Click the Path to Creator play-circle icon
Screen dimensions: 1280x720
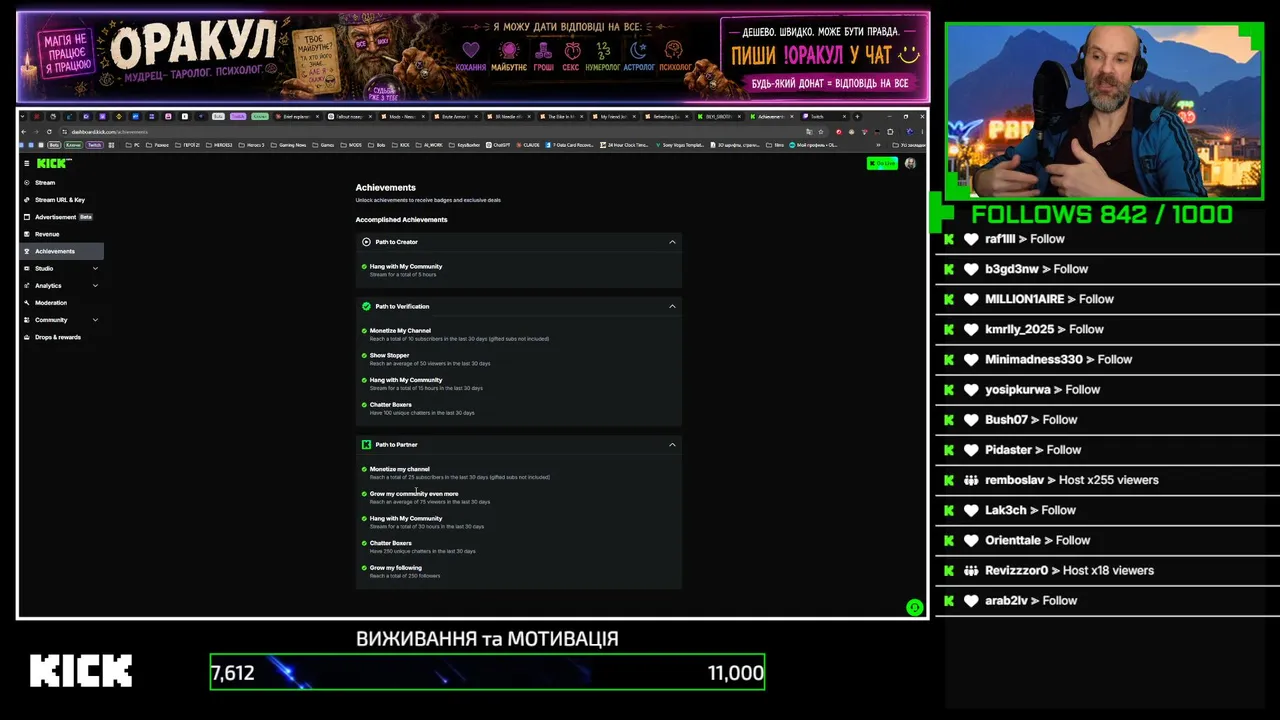point(366,242)
